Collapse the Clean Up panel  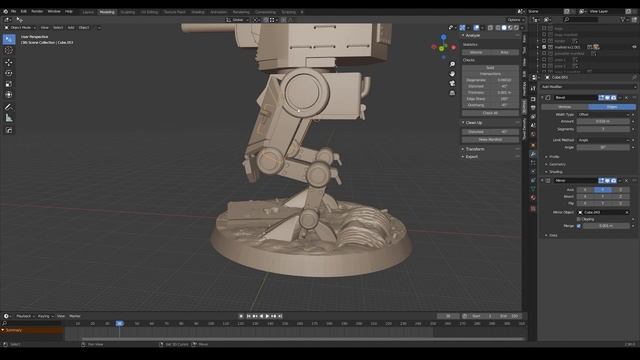coord(473,122)
